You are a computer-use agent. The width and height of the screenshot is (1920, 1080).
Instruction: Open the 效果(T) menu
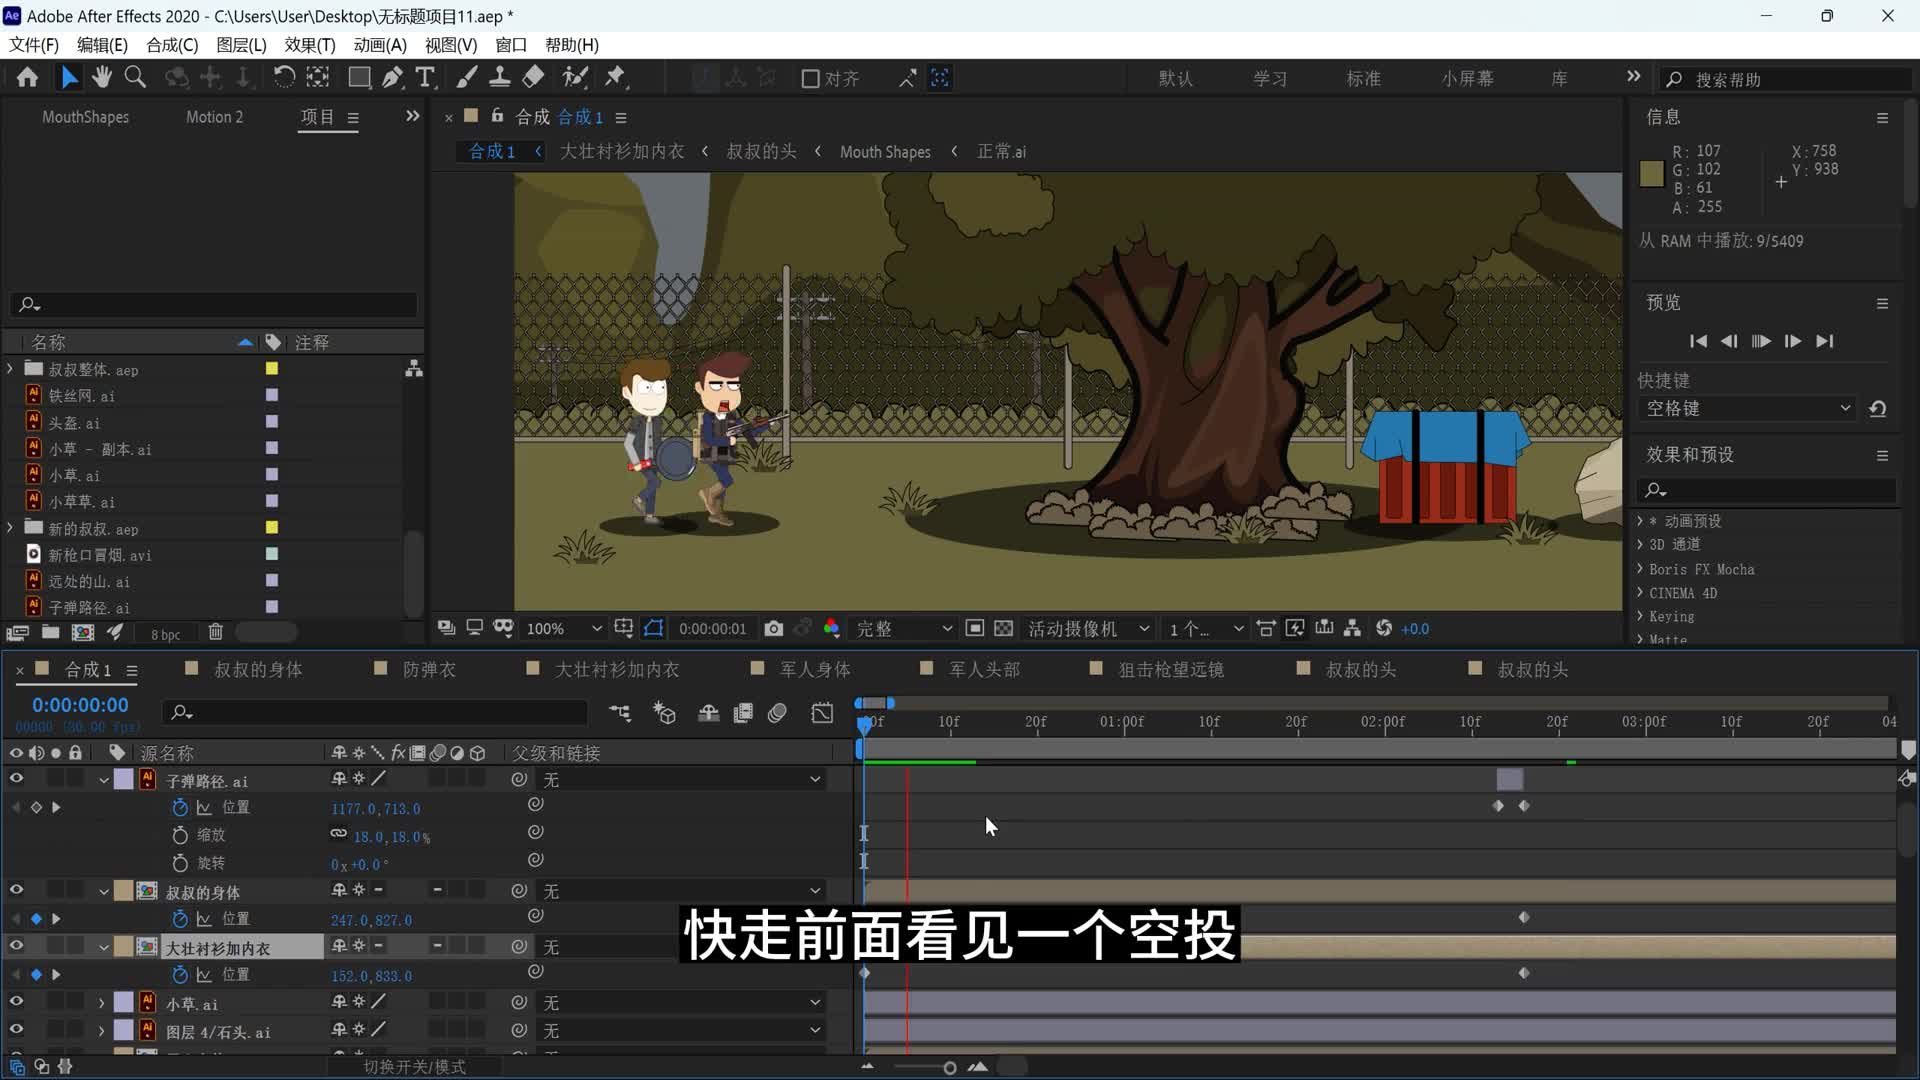pyautogui.click(x=310, y=45)
